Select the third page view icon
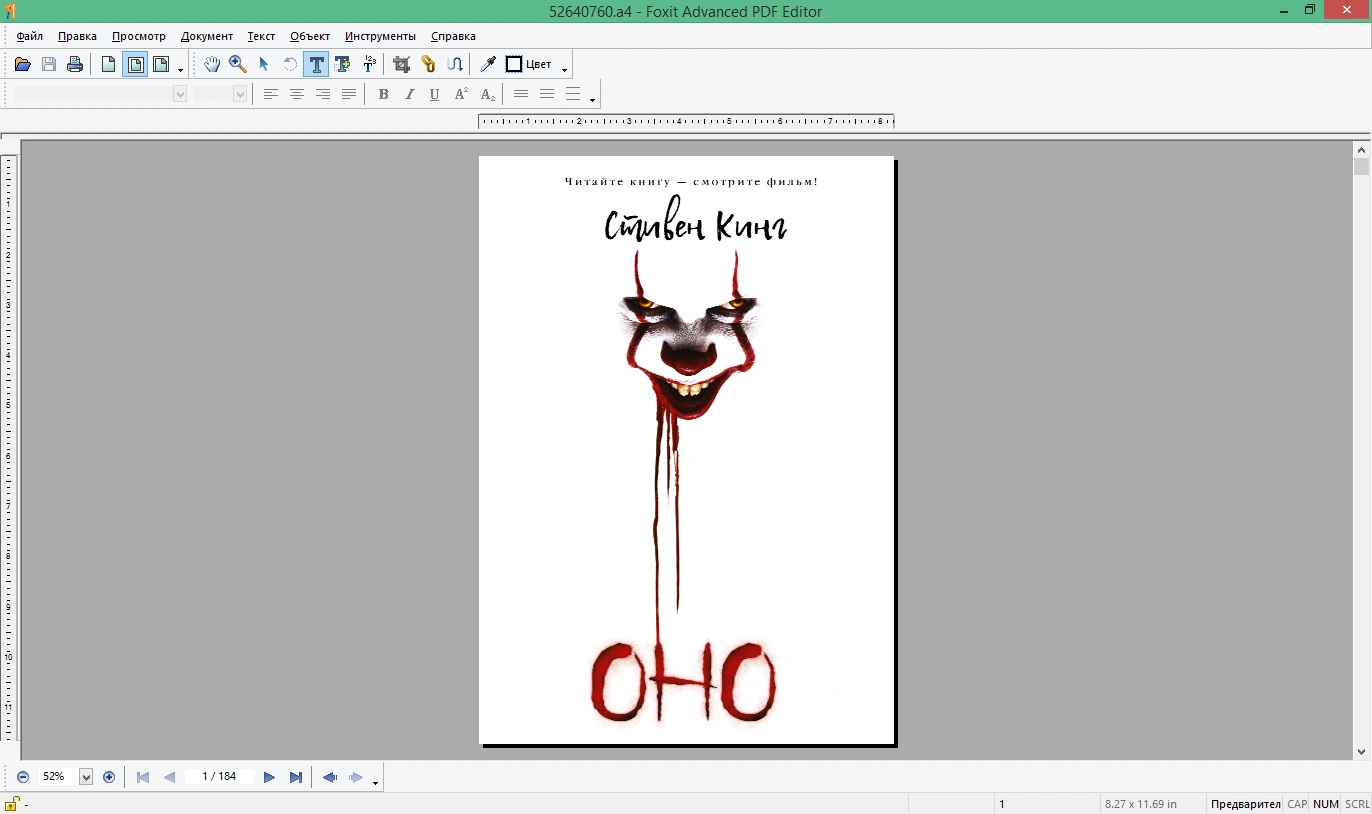 tap(161, 65)
